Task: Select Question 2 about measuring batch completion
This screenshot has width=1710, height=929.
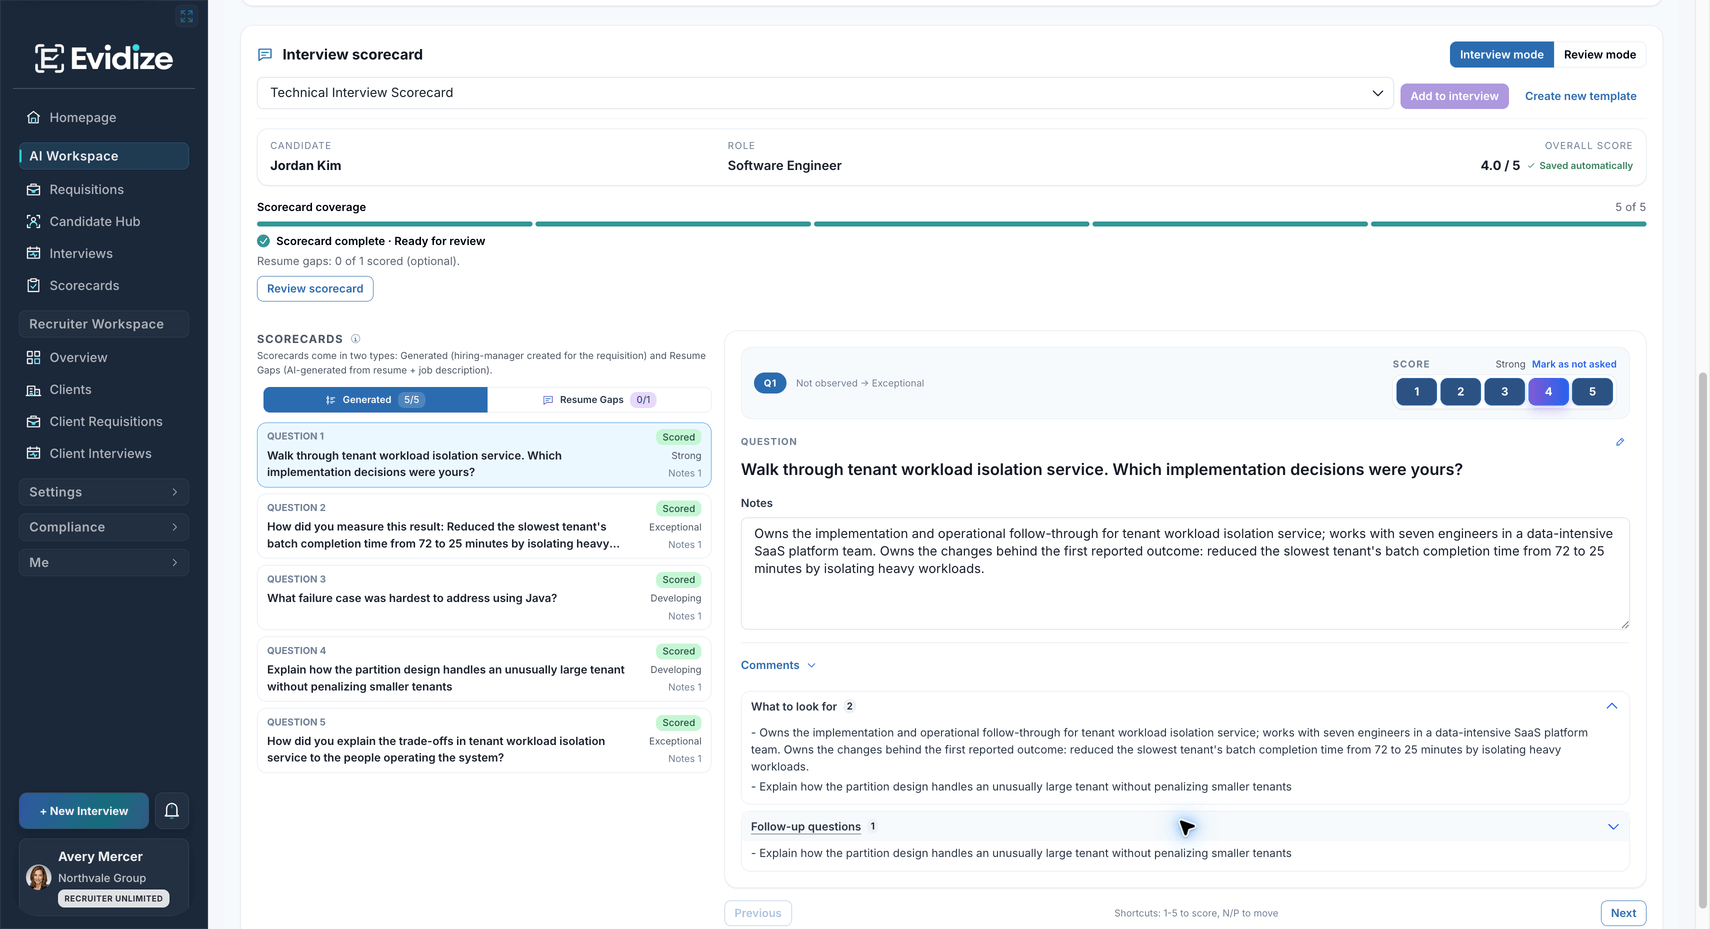Action: point(484,526)
